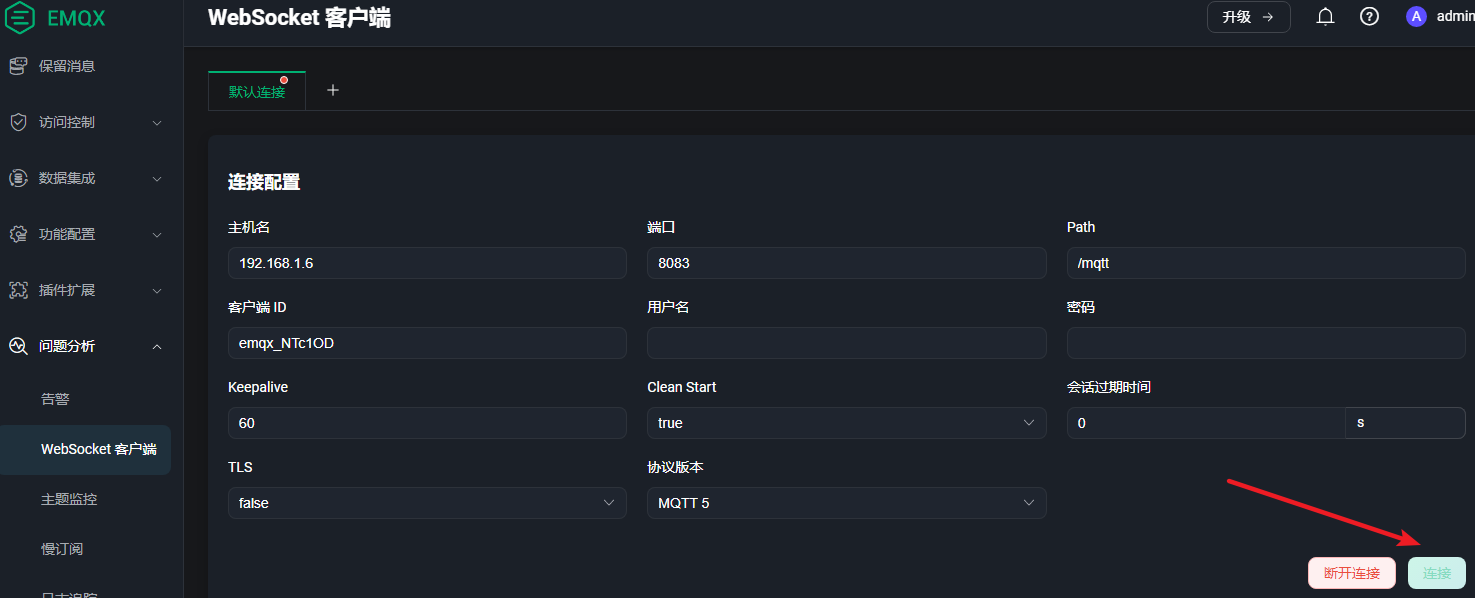The width and height of the screenshot is (1475, 598).
Task: Select the 默认连接 tab
Action: click(x=257, y=91)
